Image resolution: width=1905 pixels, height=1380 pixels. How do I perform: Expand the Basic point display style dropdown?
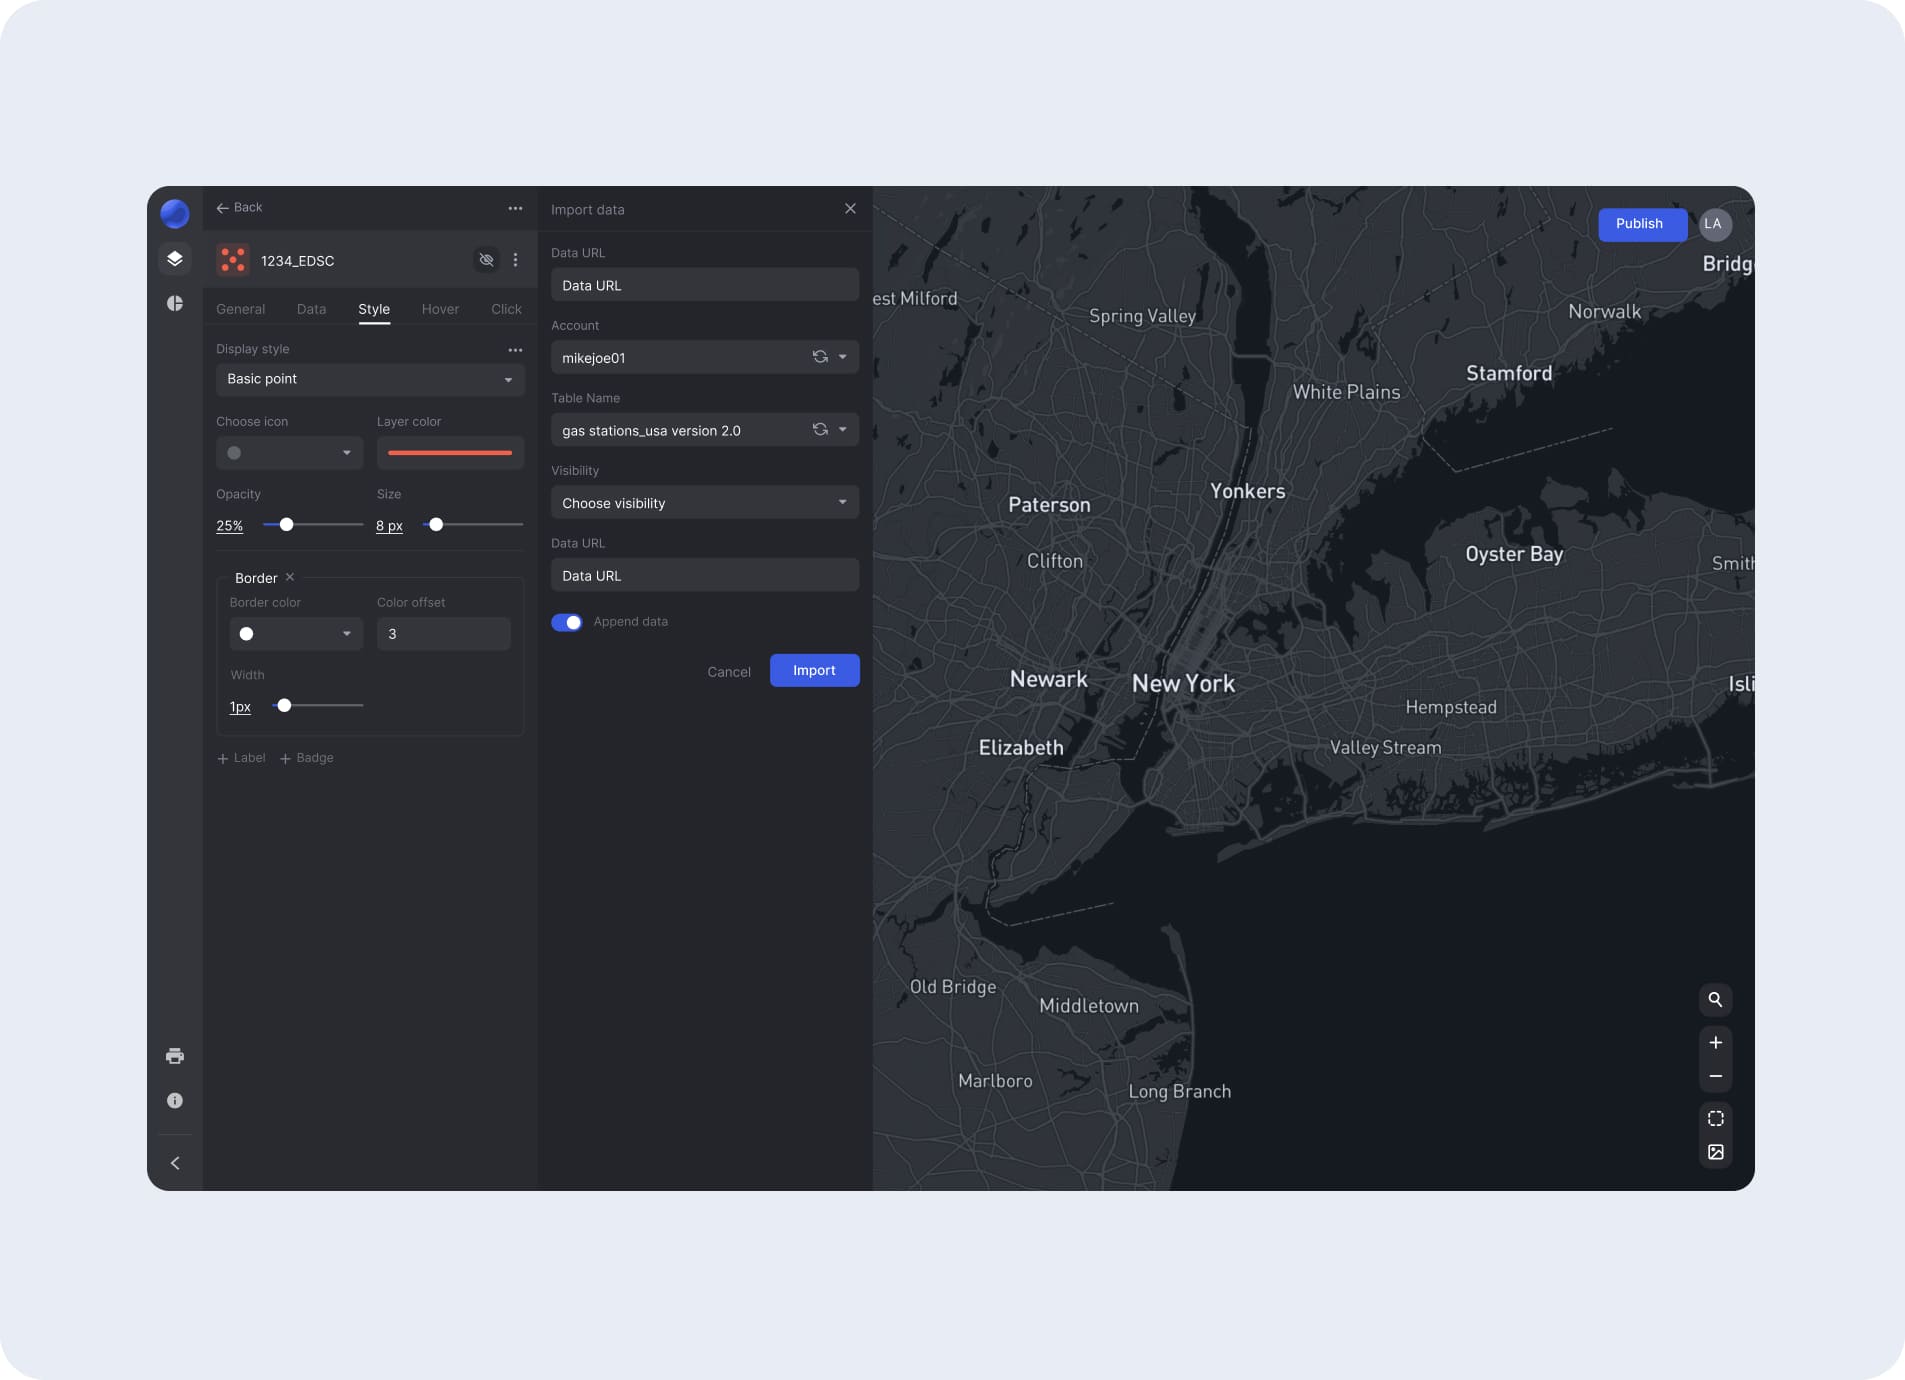pyautogui.click(x=370, y=379)
